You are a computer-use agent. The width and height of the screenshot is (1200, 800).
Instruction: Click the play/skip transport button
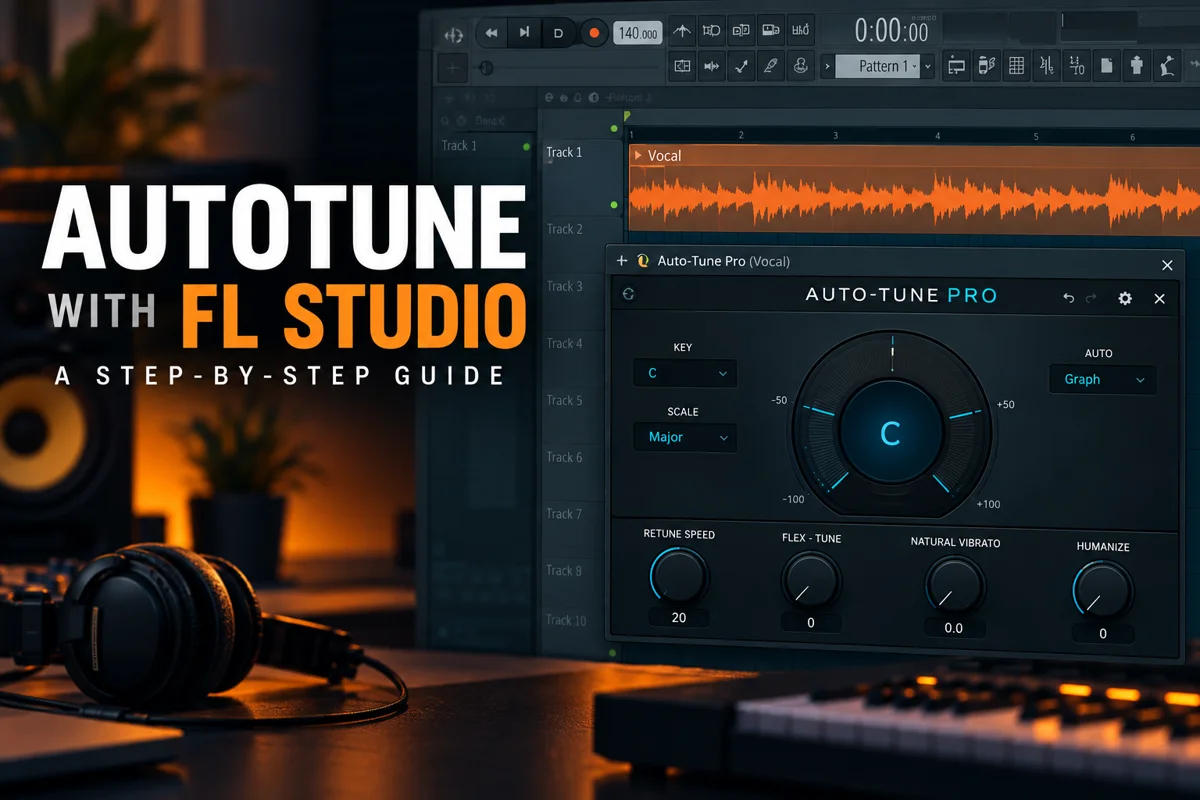[x=523, y=33]
